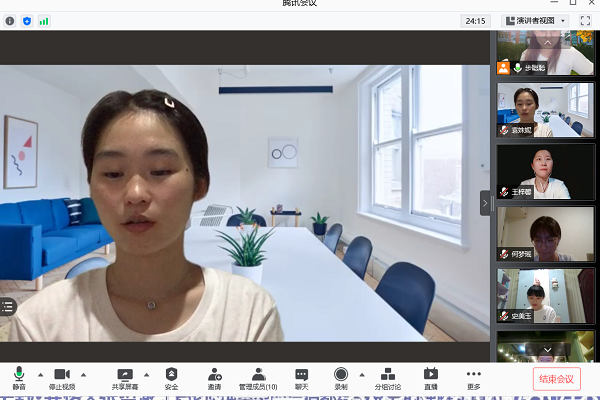Screen dimensions: 600x400
Task: Select participant 何梦瑶's video thumbnail
Action: click(546, 234)
